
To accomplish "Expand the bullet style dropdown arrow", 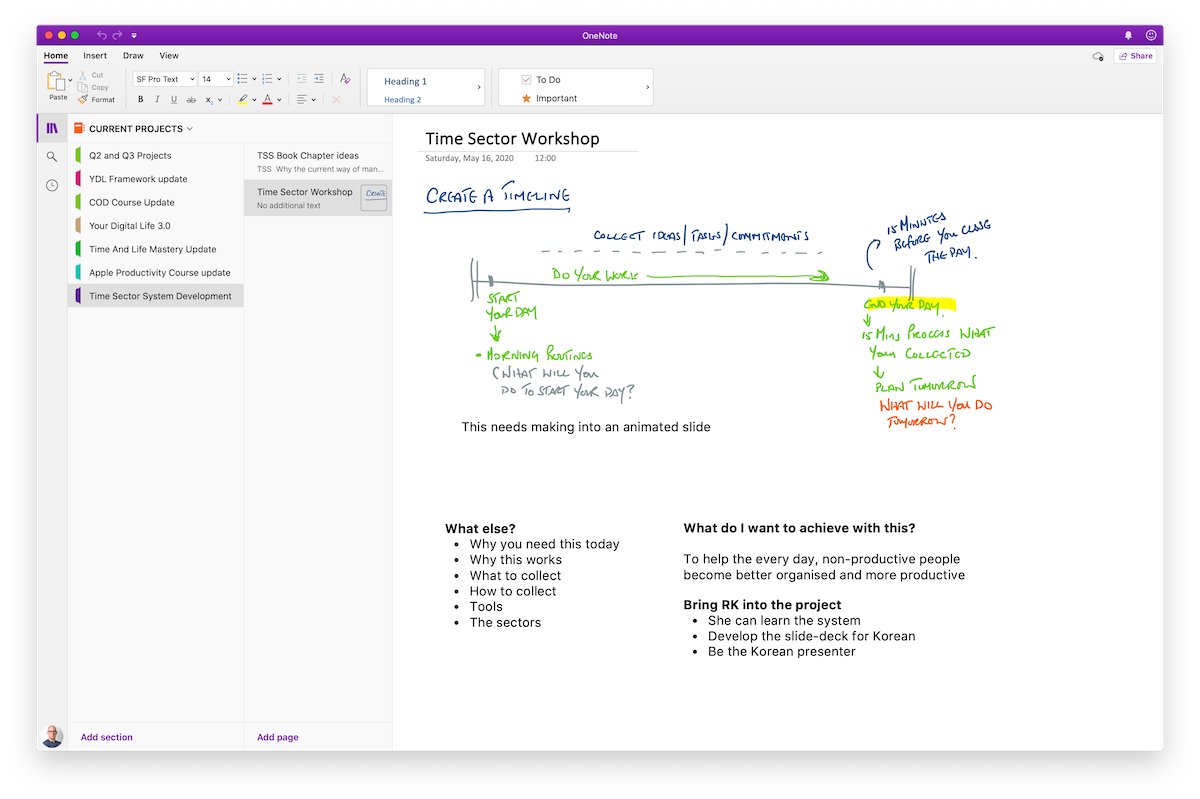I will pyautogui.click(x=254, y=79).
